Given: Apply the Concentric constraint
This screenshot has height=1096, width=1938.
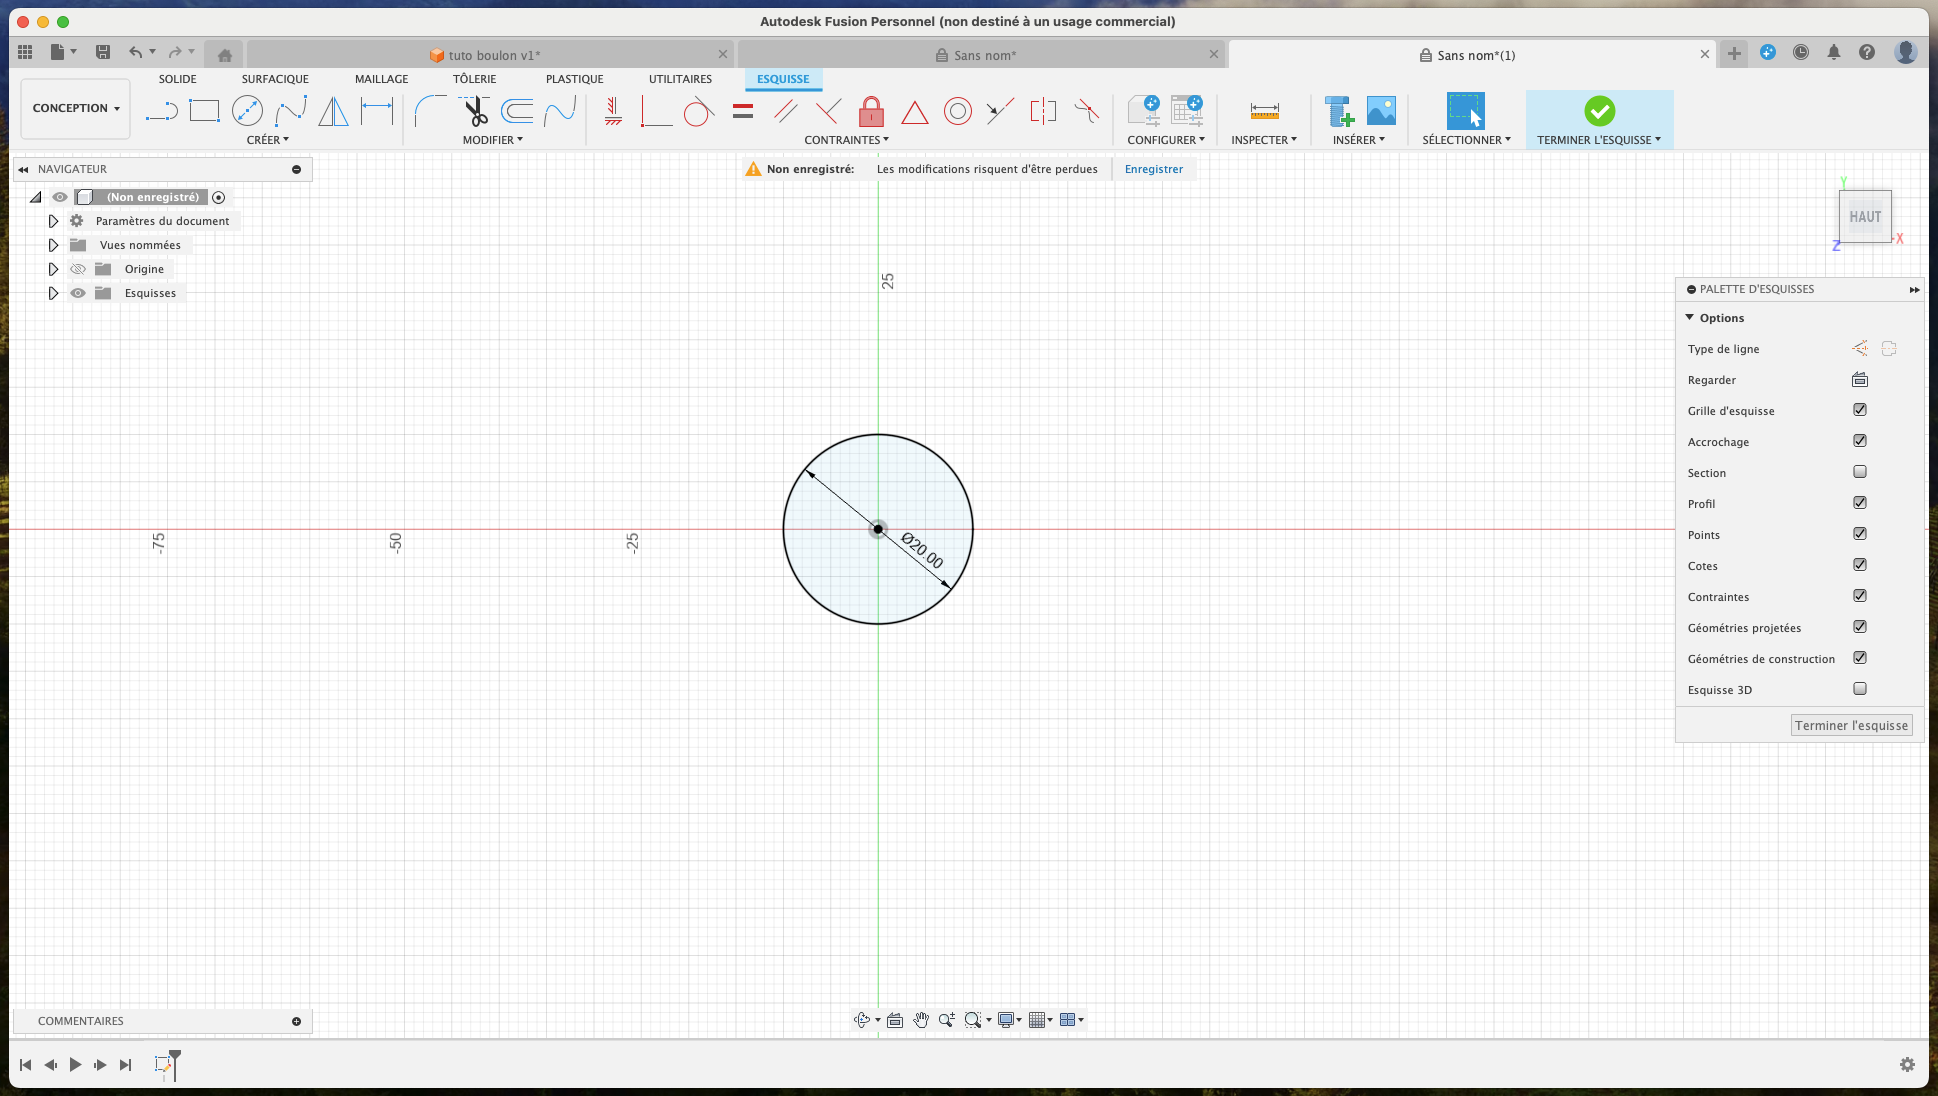Looking at the screenshot, I should 958,111.
